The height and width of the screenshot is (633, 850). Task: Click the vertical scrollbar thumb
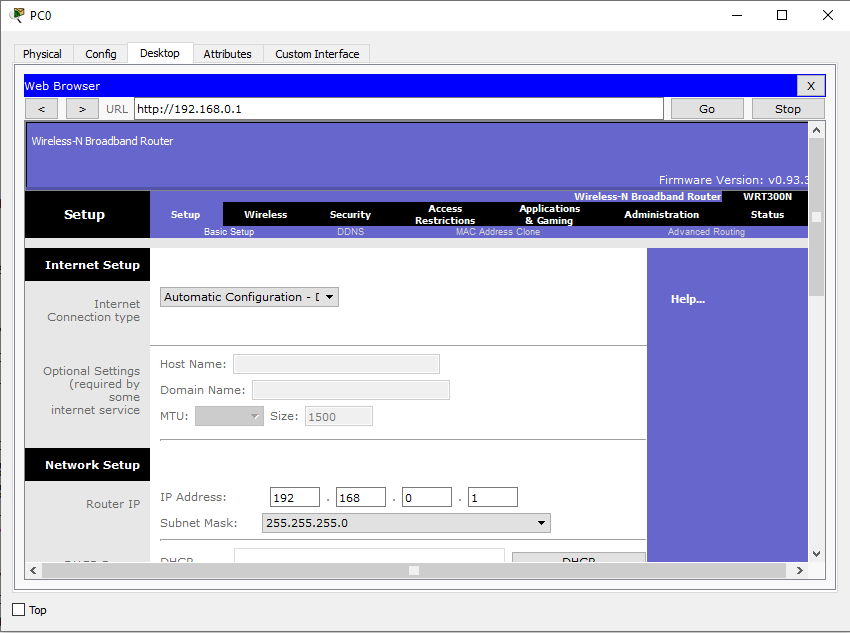point(816,217)
